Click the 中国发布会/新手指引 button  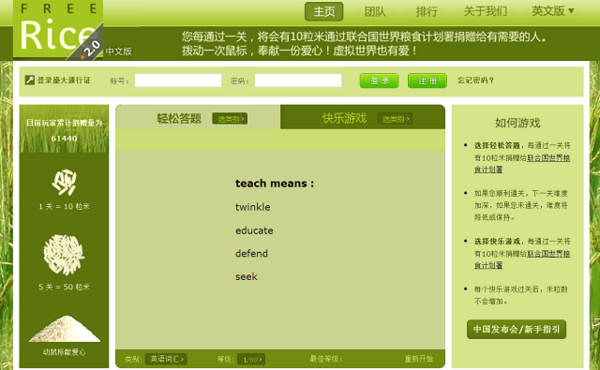click(516, 329)
